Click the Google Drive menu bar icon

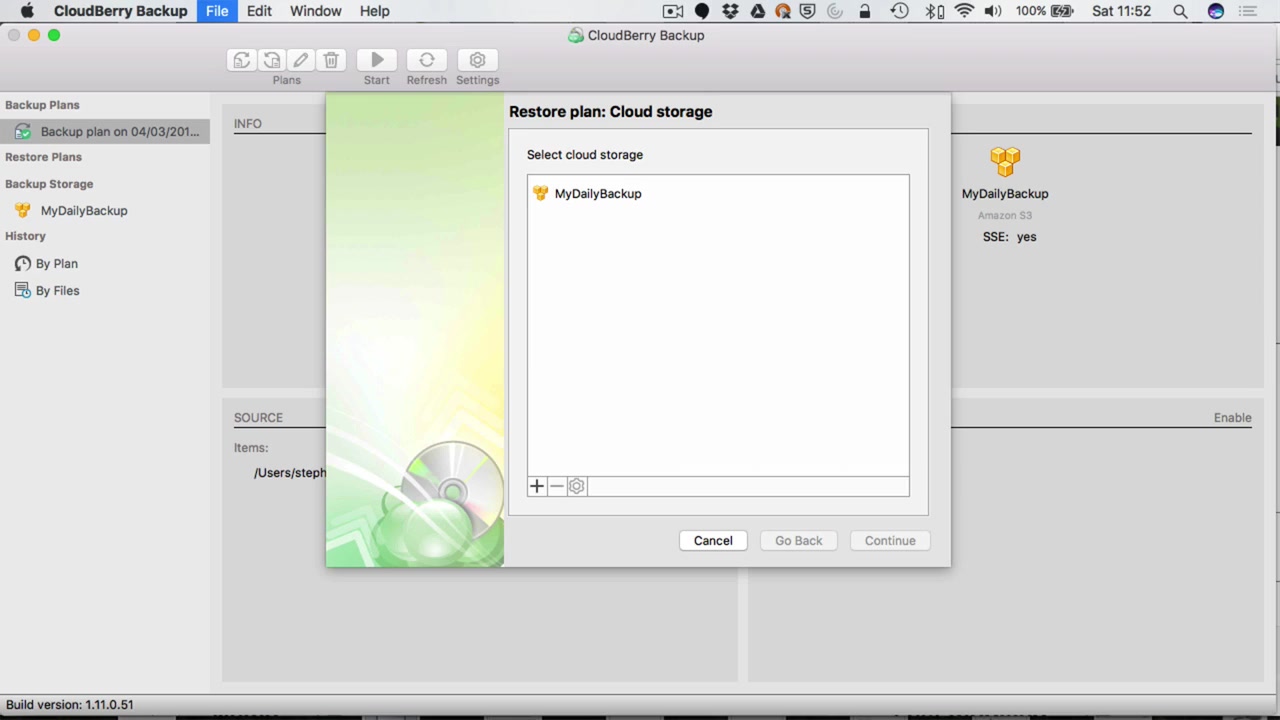[x=757, y=11]
